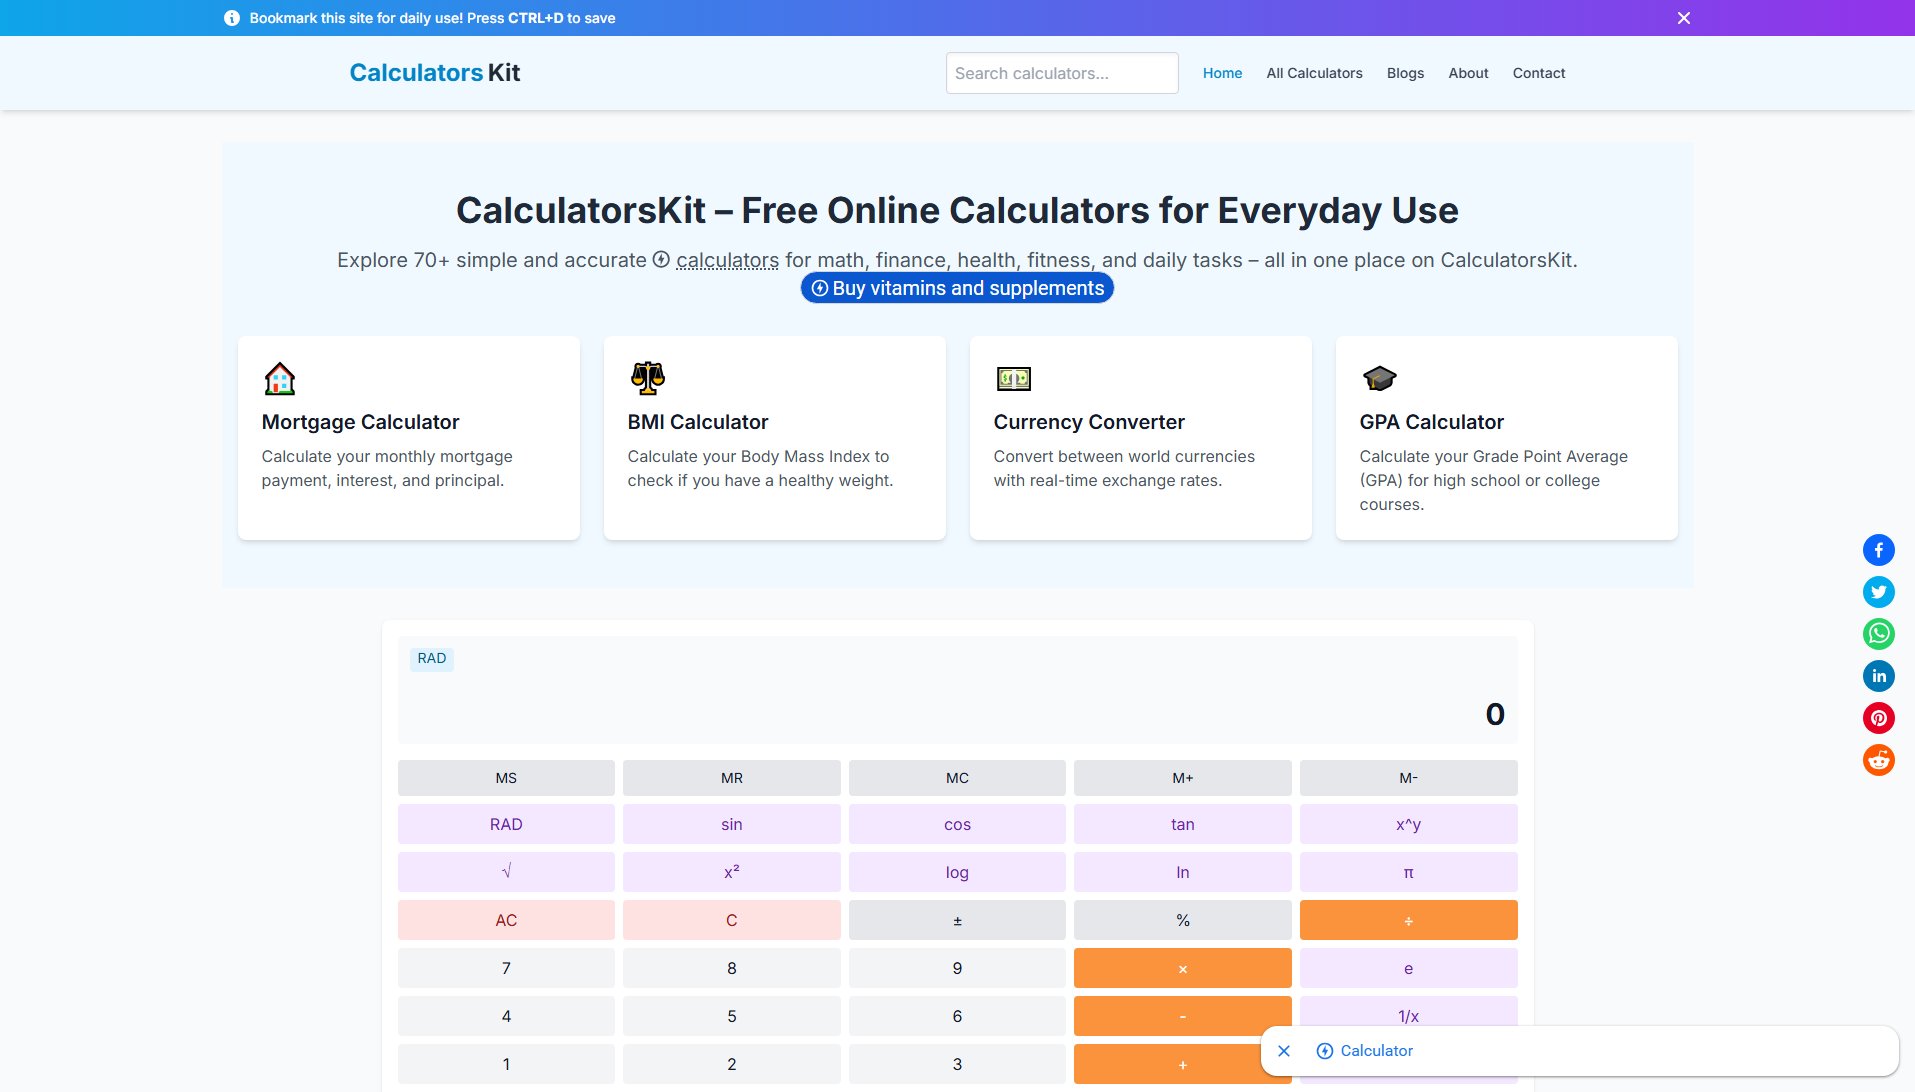
Task: Share page on Facebook icon
Action: pyautogui.click(x=1878, y=550)
